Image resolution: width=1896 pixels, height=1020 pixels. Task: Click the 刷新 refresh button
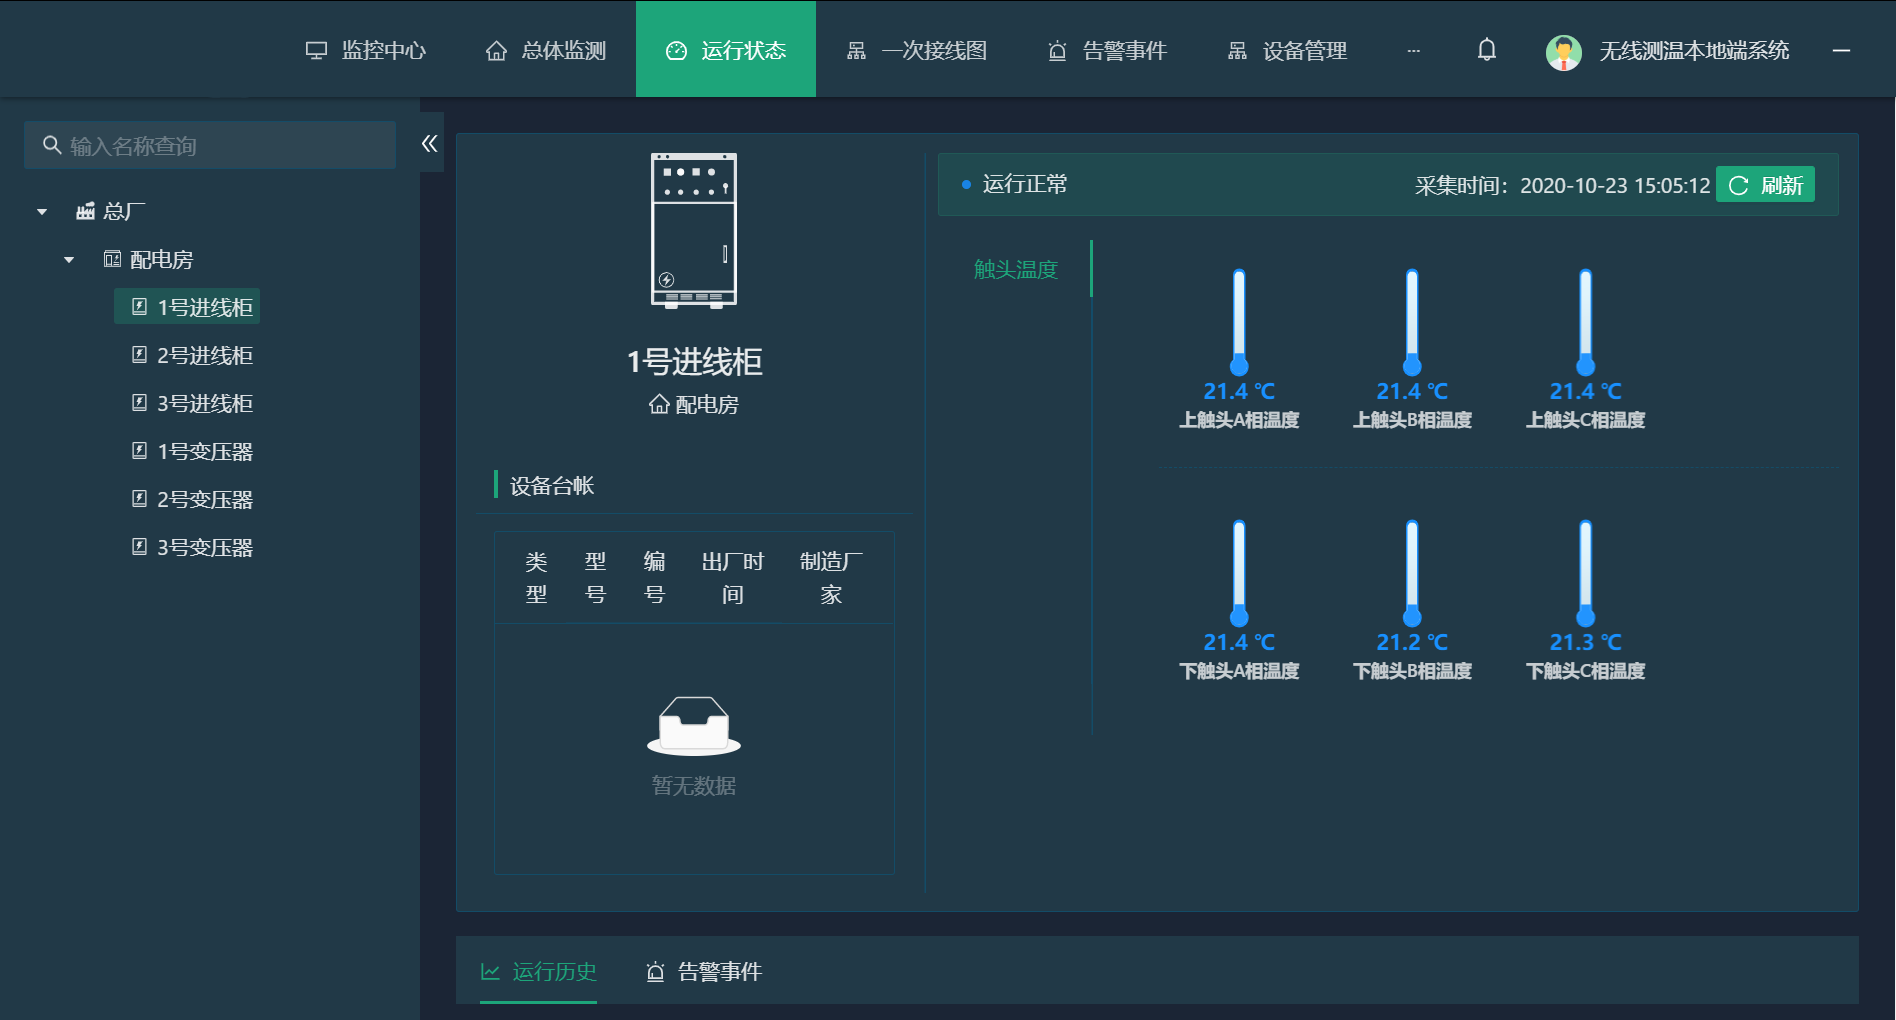click(x=1764, y=184)
